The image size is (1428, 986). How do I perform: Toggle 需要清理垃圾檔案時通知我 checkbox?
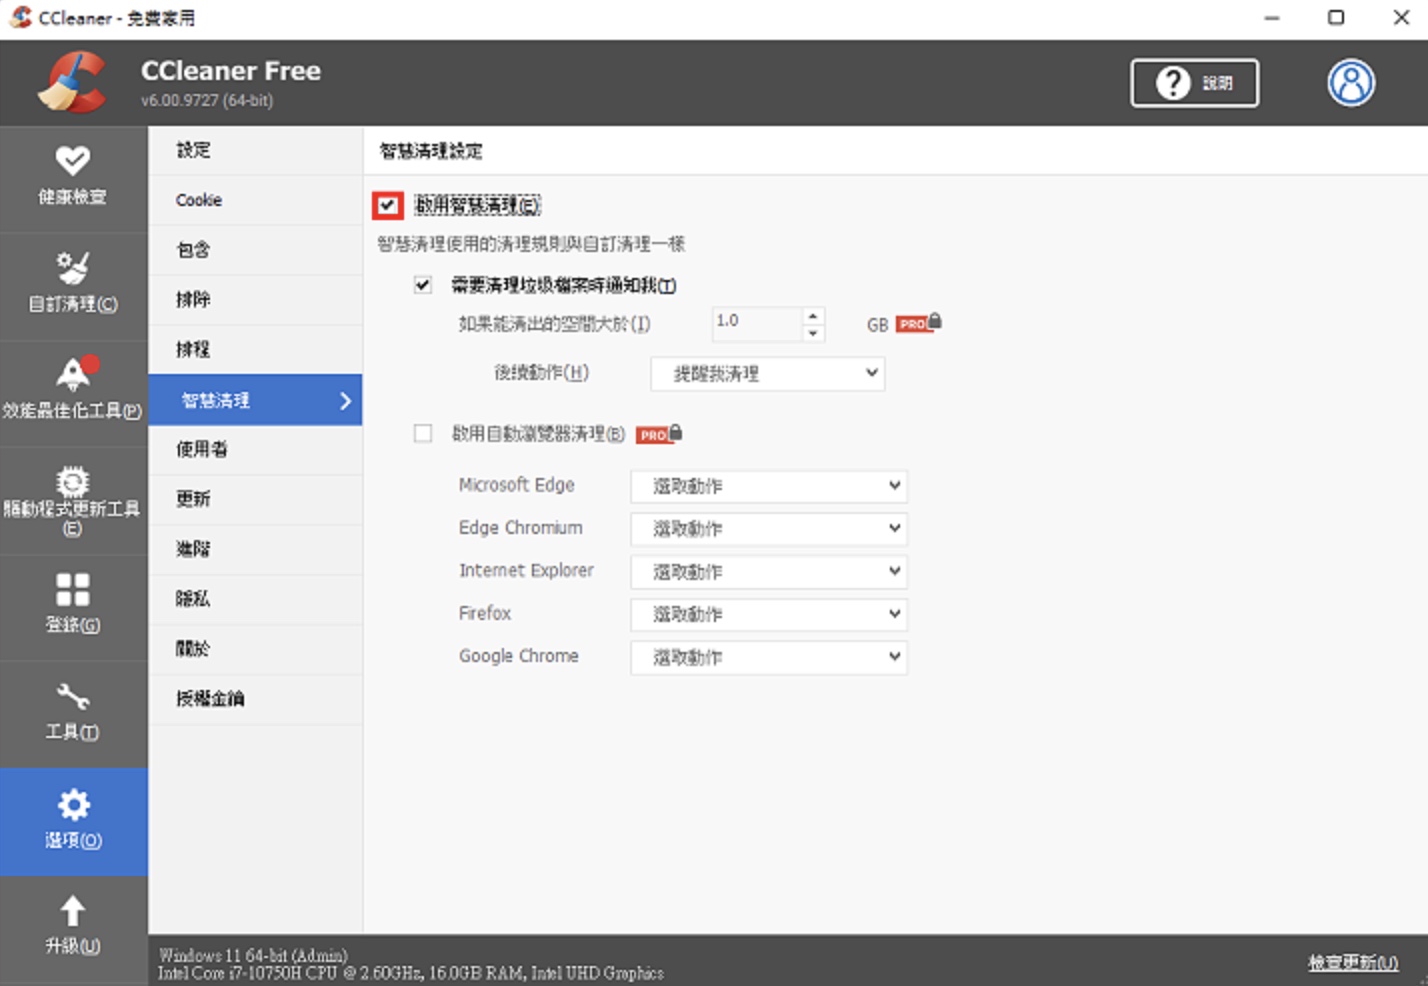423,285
